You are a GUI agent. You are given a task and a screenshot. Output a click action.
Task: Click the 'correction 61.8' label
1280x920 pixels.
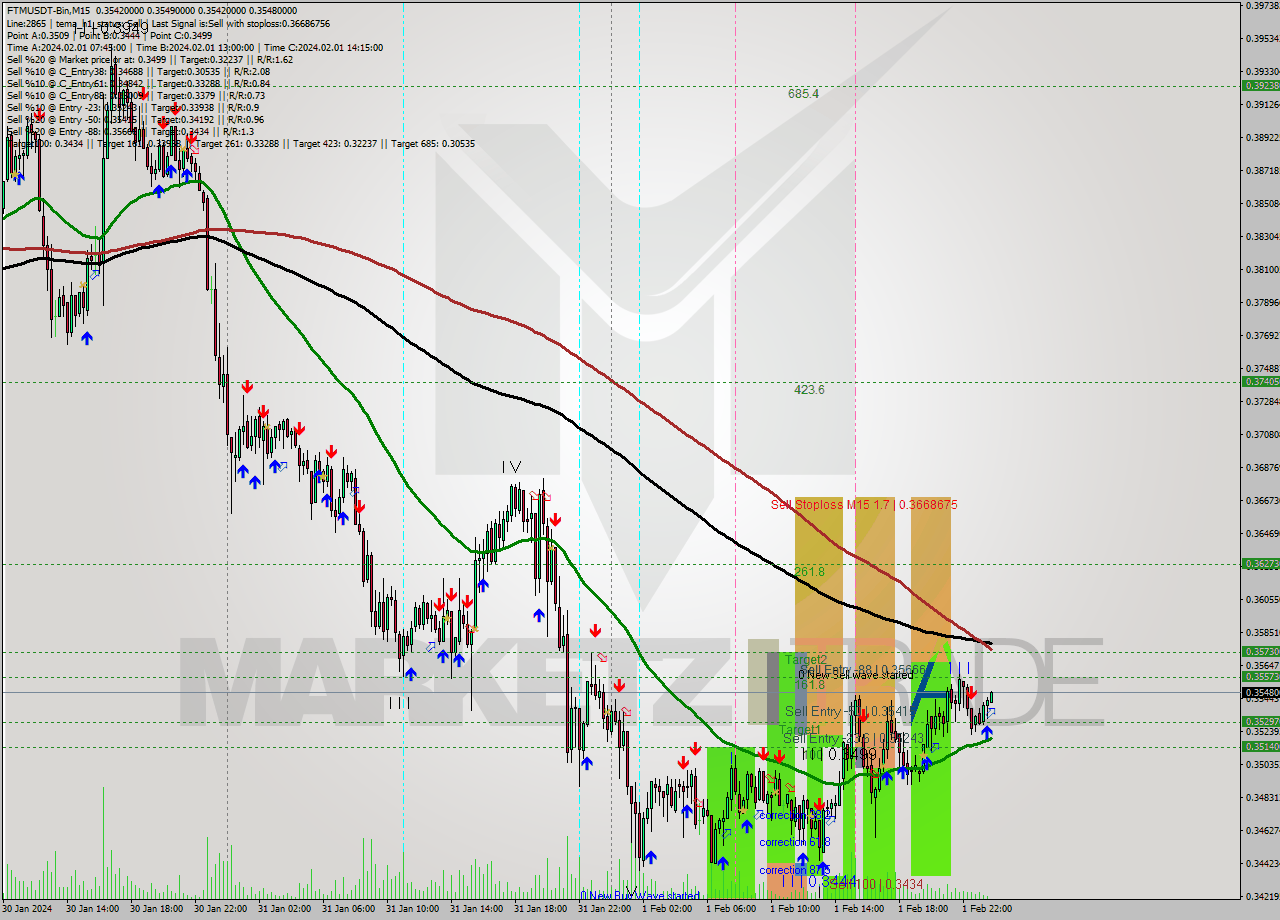click(794, 842)
